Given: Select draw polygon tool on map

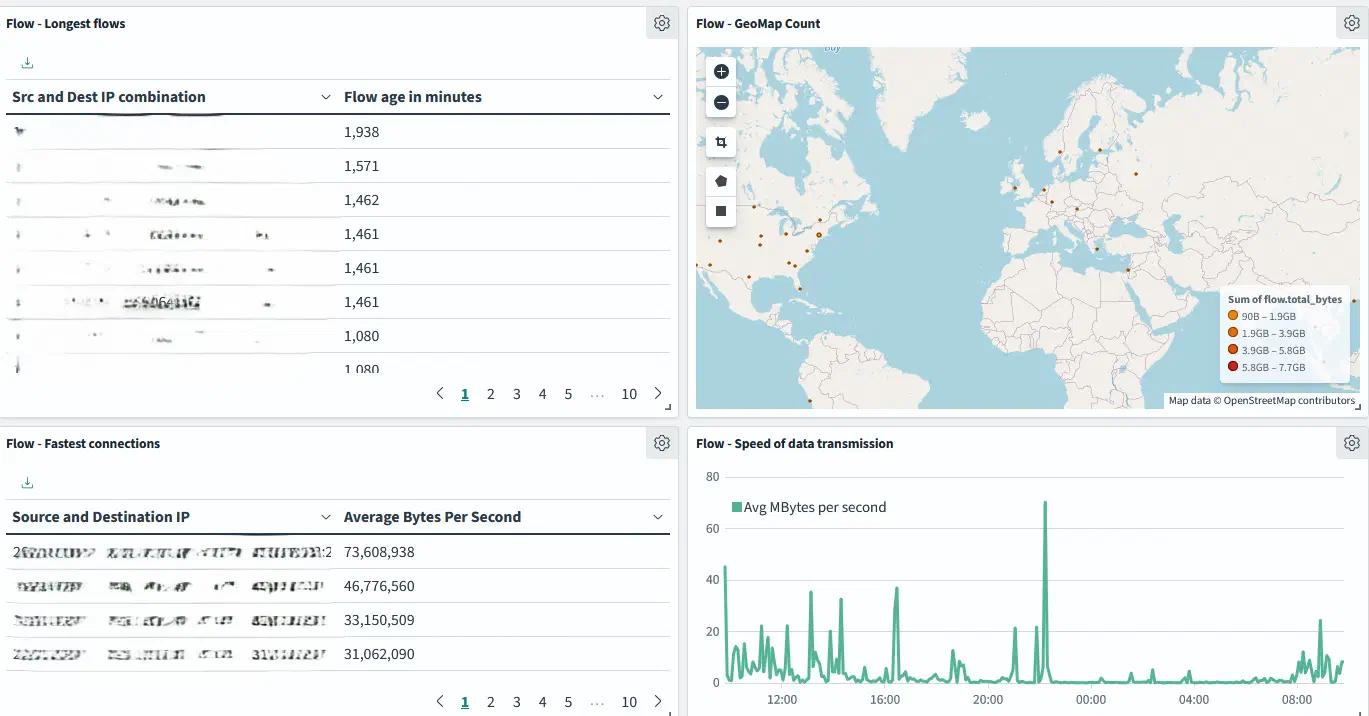Looking at the screenshot, I should (721, 181).
